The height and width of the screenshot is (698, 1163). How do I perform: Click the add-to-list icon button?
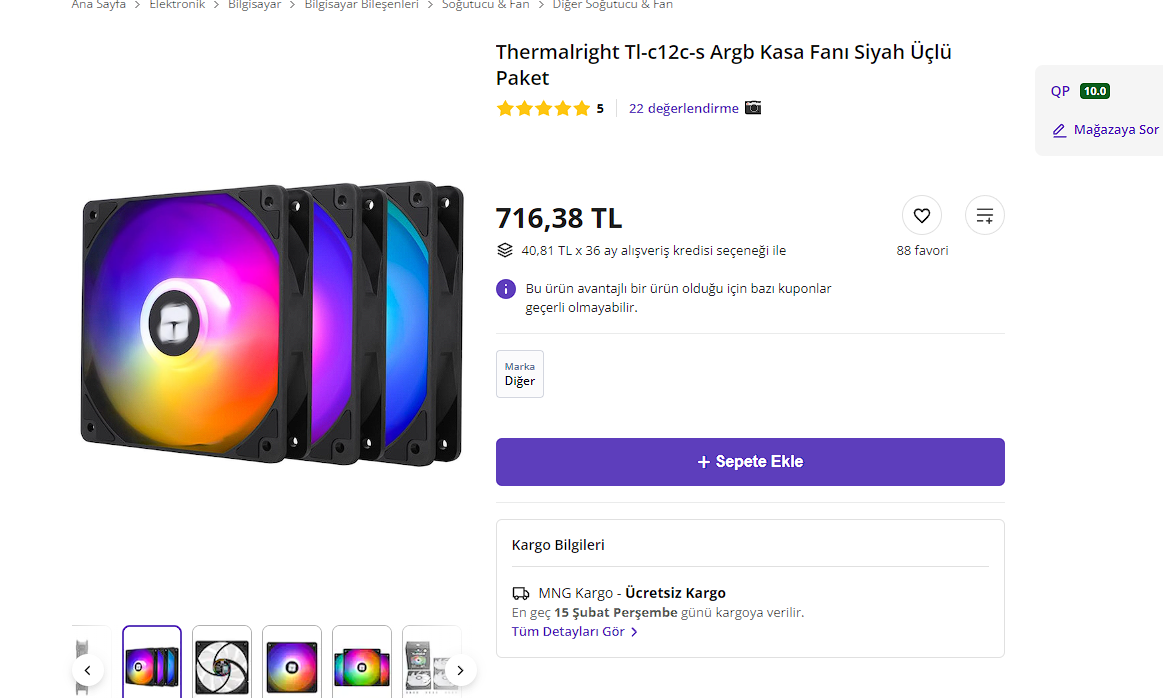[x=984, y=215]
